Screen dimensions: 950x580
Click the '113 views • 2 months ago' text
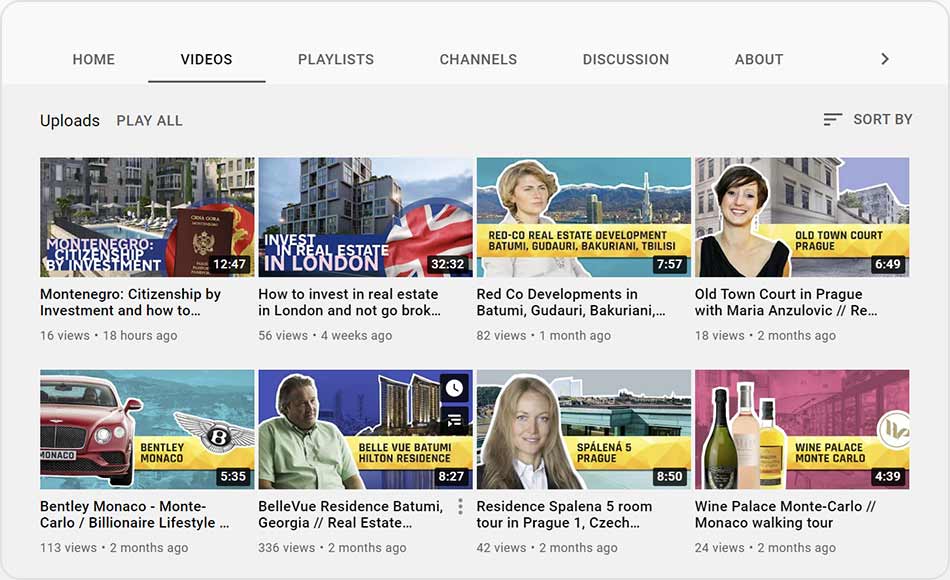coord(114,547)
